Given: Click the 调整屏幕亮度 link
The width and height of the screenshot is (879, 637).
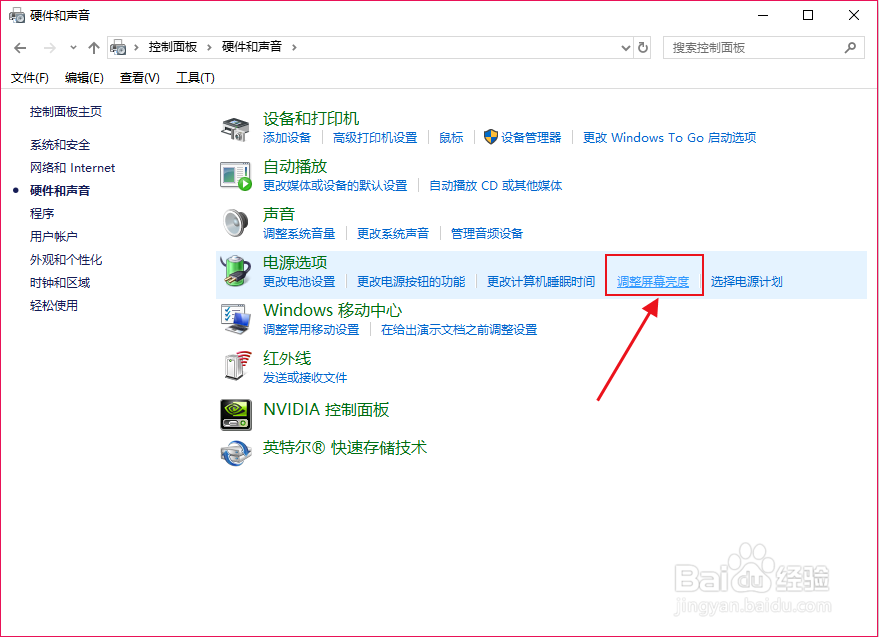Looking at the screenshot, I should coord(654,281).
